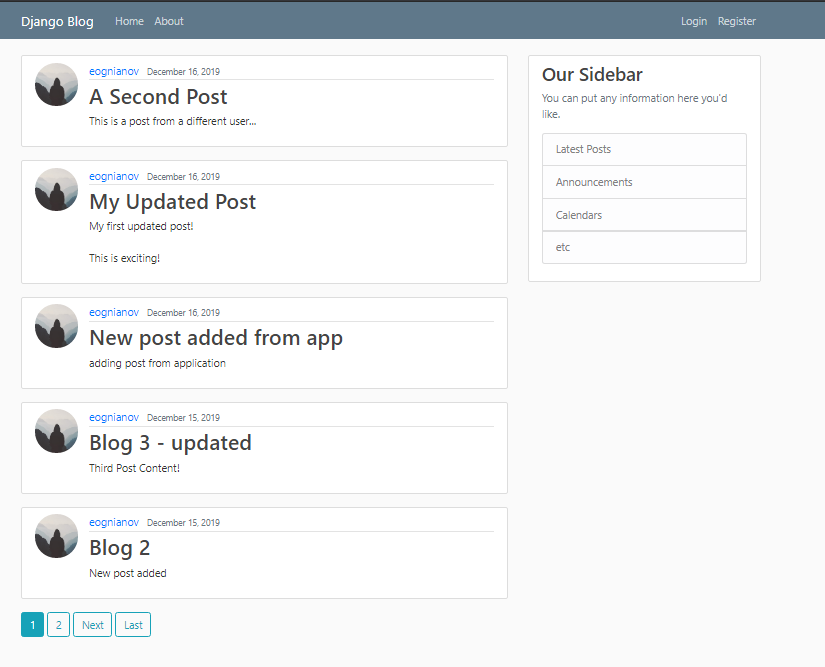The height and width of the screenshot is (667, 825).
Task: Select Latest Posts in sidebar
Action: click(644, 149)
